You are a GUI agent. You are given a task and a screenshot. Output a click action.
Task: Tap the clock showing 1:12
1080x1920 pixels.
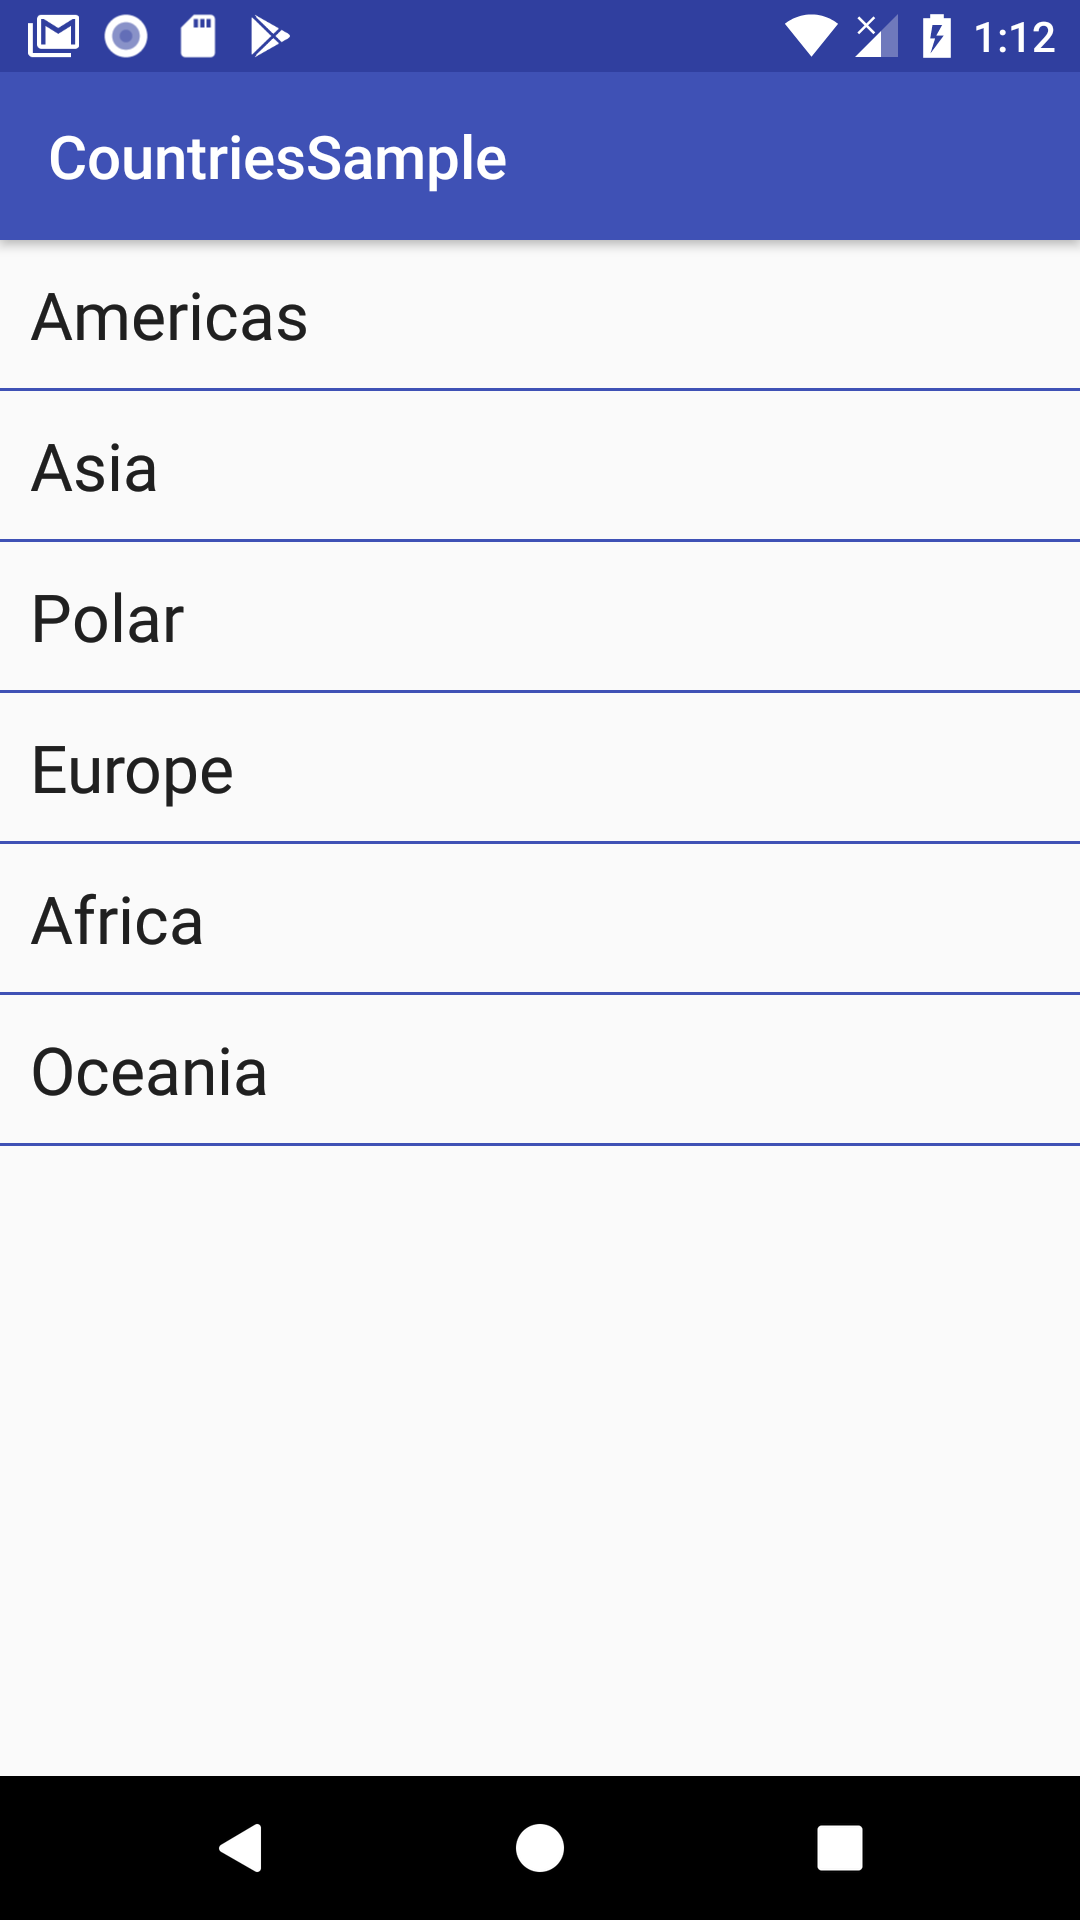pyautogui.click(x=1014, y=37)
